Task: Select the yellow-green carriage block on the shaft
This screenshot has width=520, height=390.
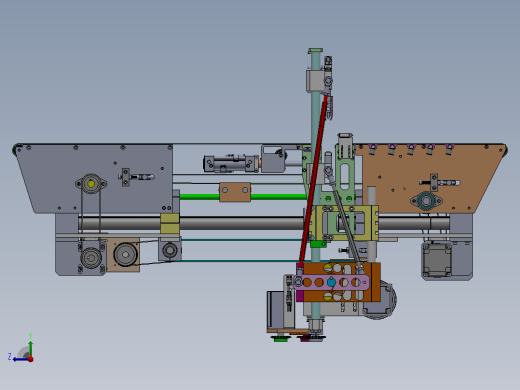Action: pyautogui.click(x=343, y=223)
